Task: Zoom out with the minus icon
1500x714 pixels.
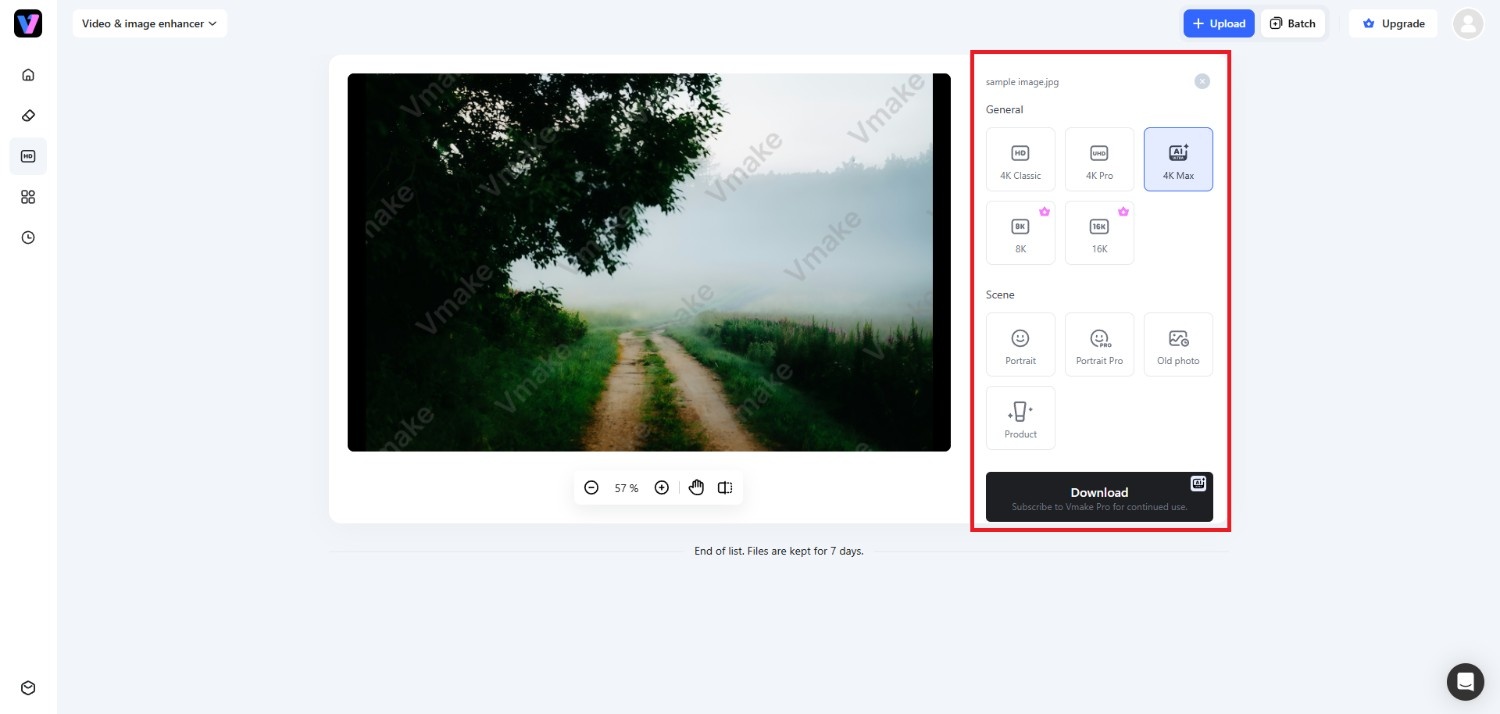Action: tap(591, 488)
